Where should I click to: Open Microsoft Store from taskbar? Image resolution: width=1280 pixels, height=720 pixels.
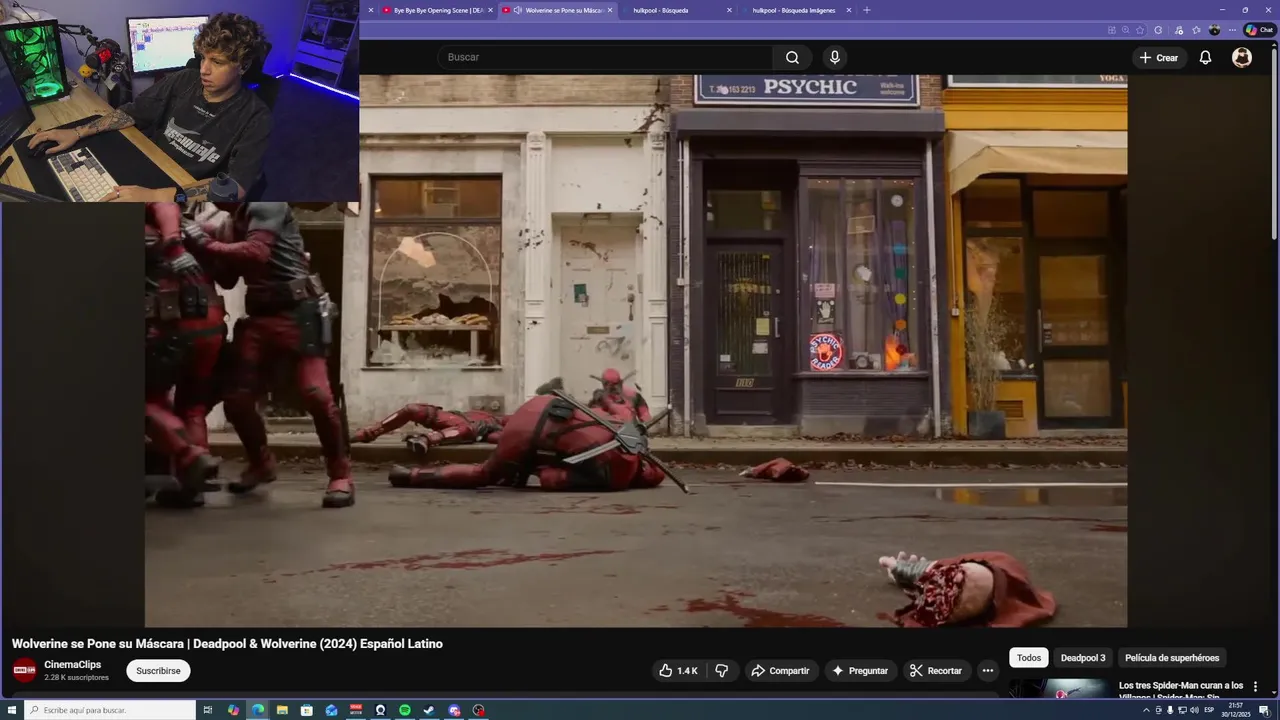(307, 710)
